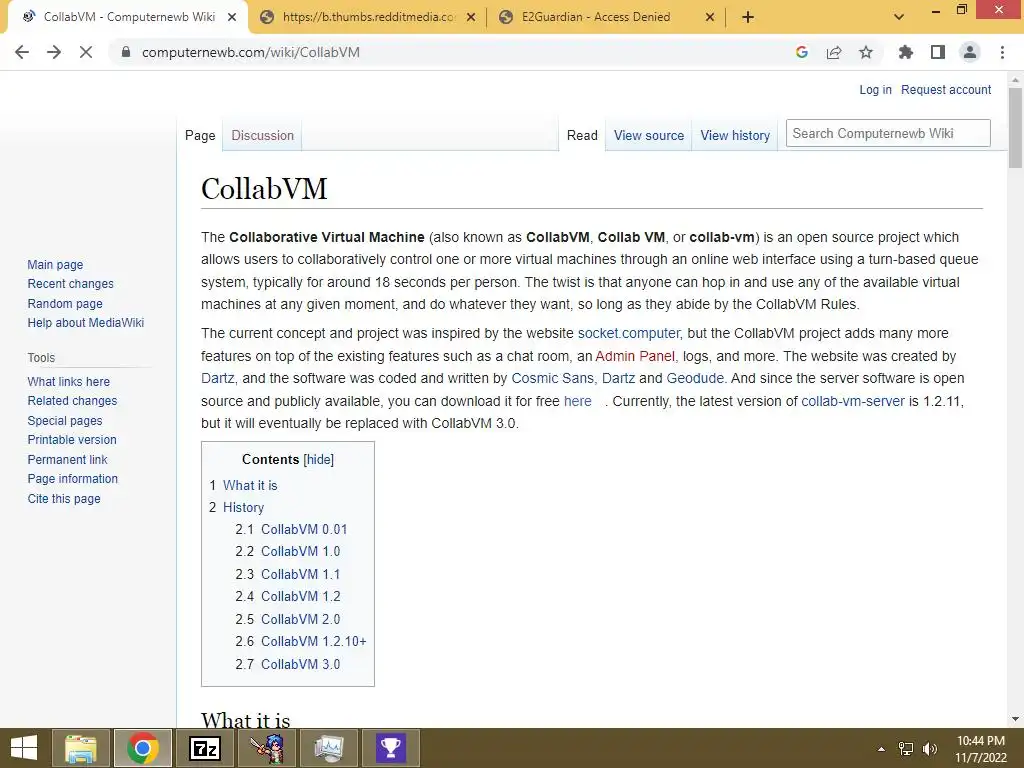Image resolution: width=1024 pixels, height=768 pixels.
Task: Bookmark this page with star icon
Action: [866, 52]
